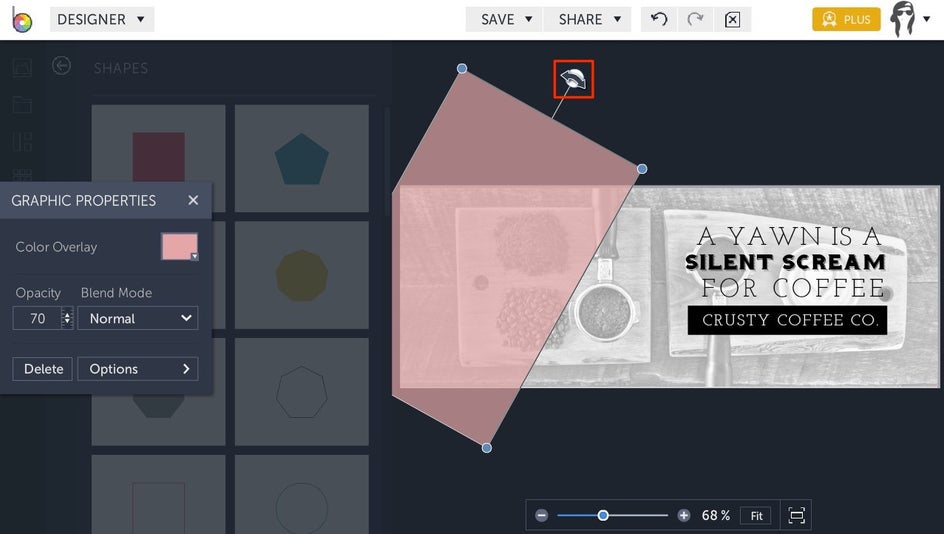
Task: Click the zoom slider knob
Action: click(603, 515)
